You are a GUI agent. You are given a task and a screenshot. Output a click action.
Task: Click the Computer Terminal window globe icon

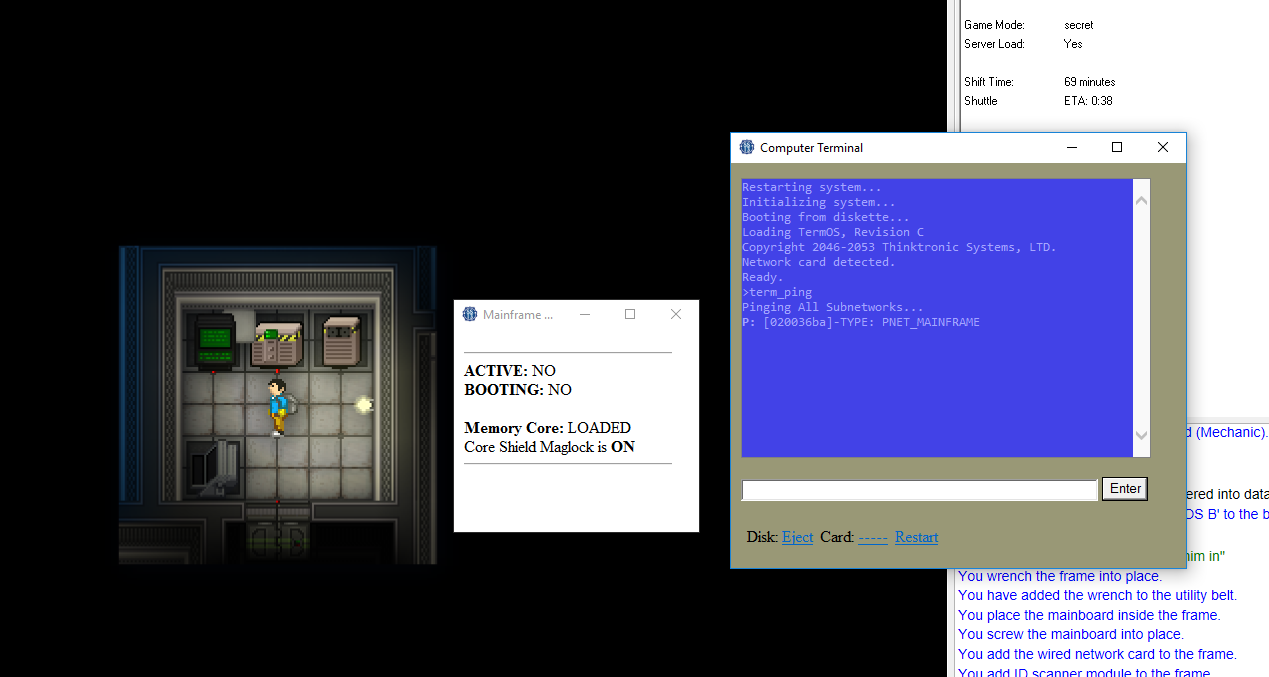(x=747, y=147)
